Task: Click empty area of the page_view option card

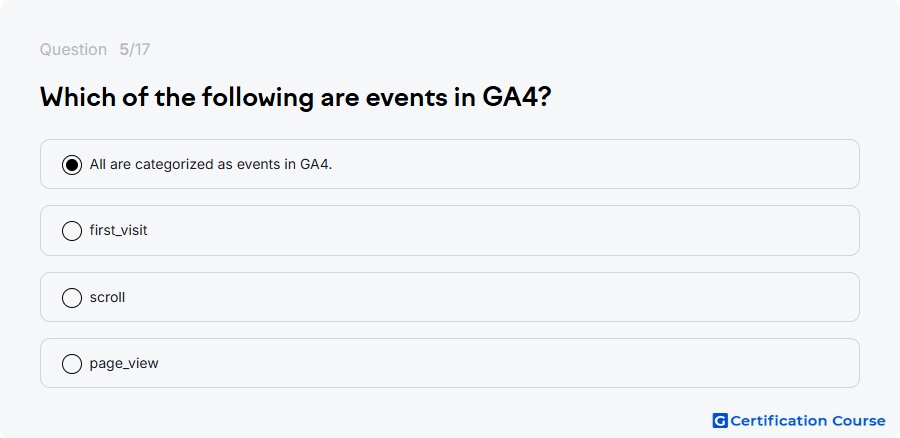Action: click(x=505, y=363)
